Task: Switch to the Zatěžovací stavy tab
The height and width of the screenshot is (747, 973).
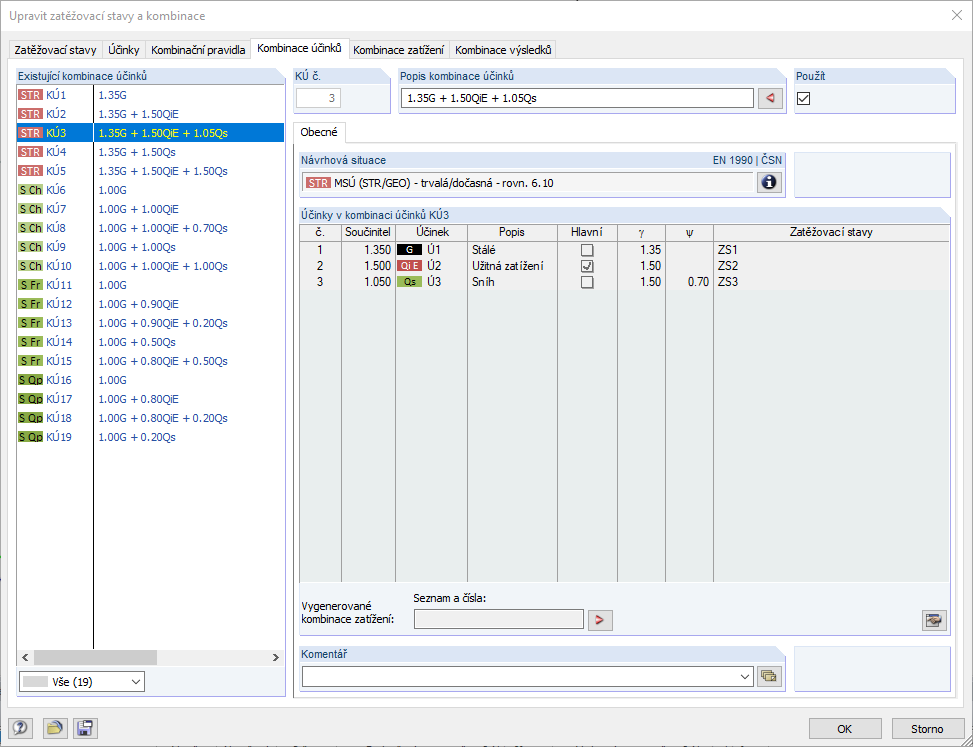Action: 55,50
